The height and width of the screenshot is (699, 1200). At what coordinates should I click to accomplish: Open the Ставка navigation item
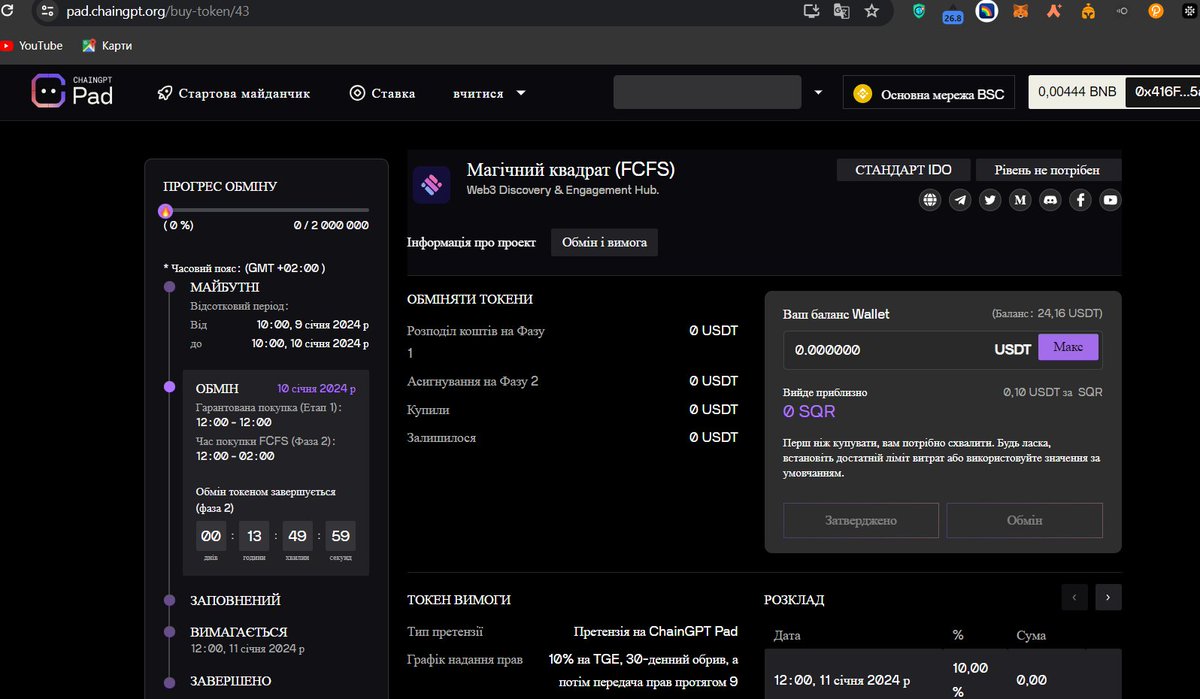coord(382,93)
